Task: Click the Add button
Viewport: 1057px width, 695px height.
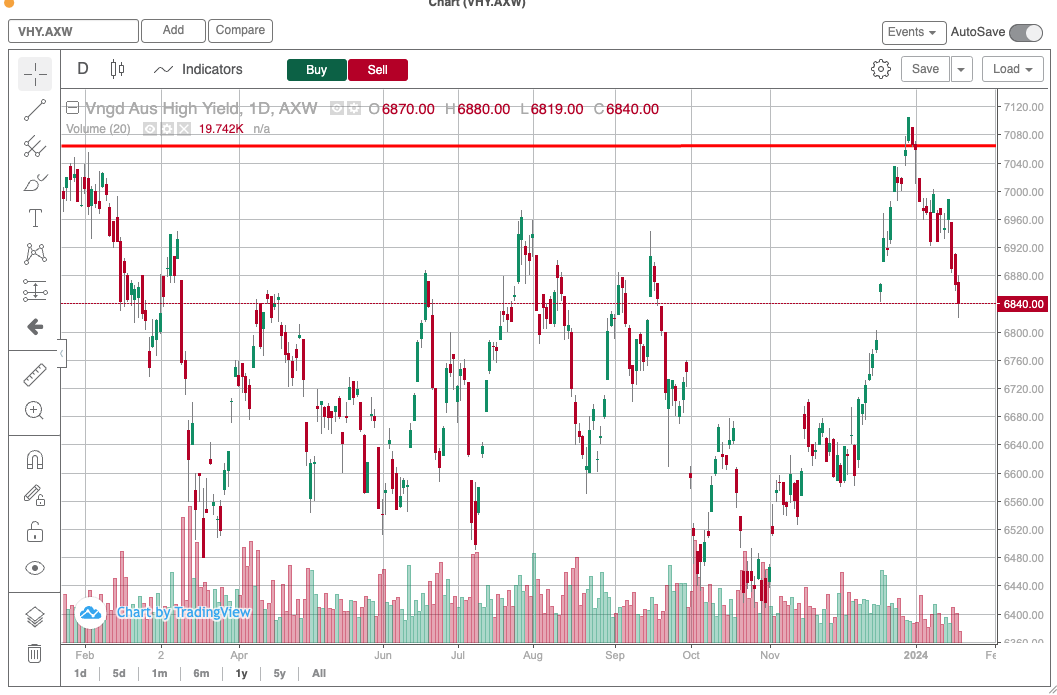Action: tap(173, 30)
